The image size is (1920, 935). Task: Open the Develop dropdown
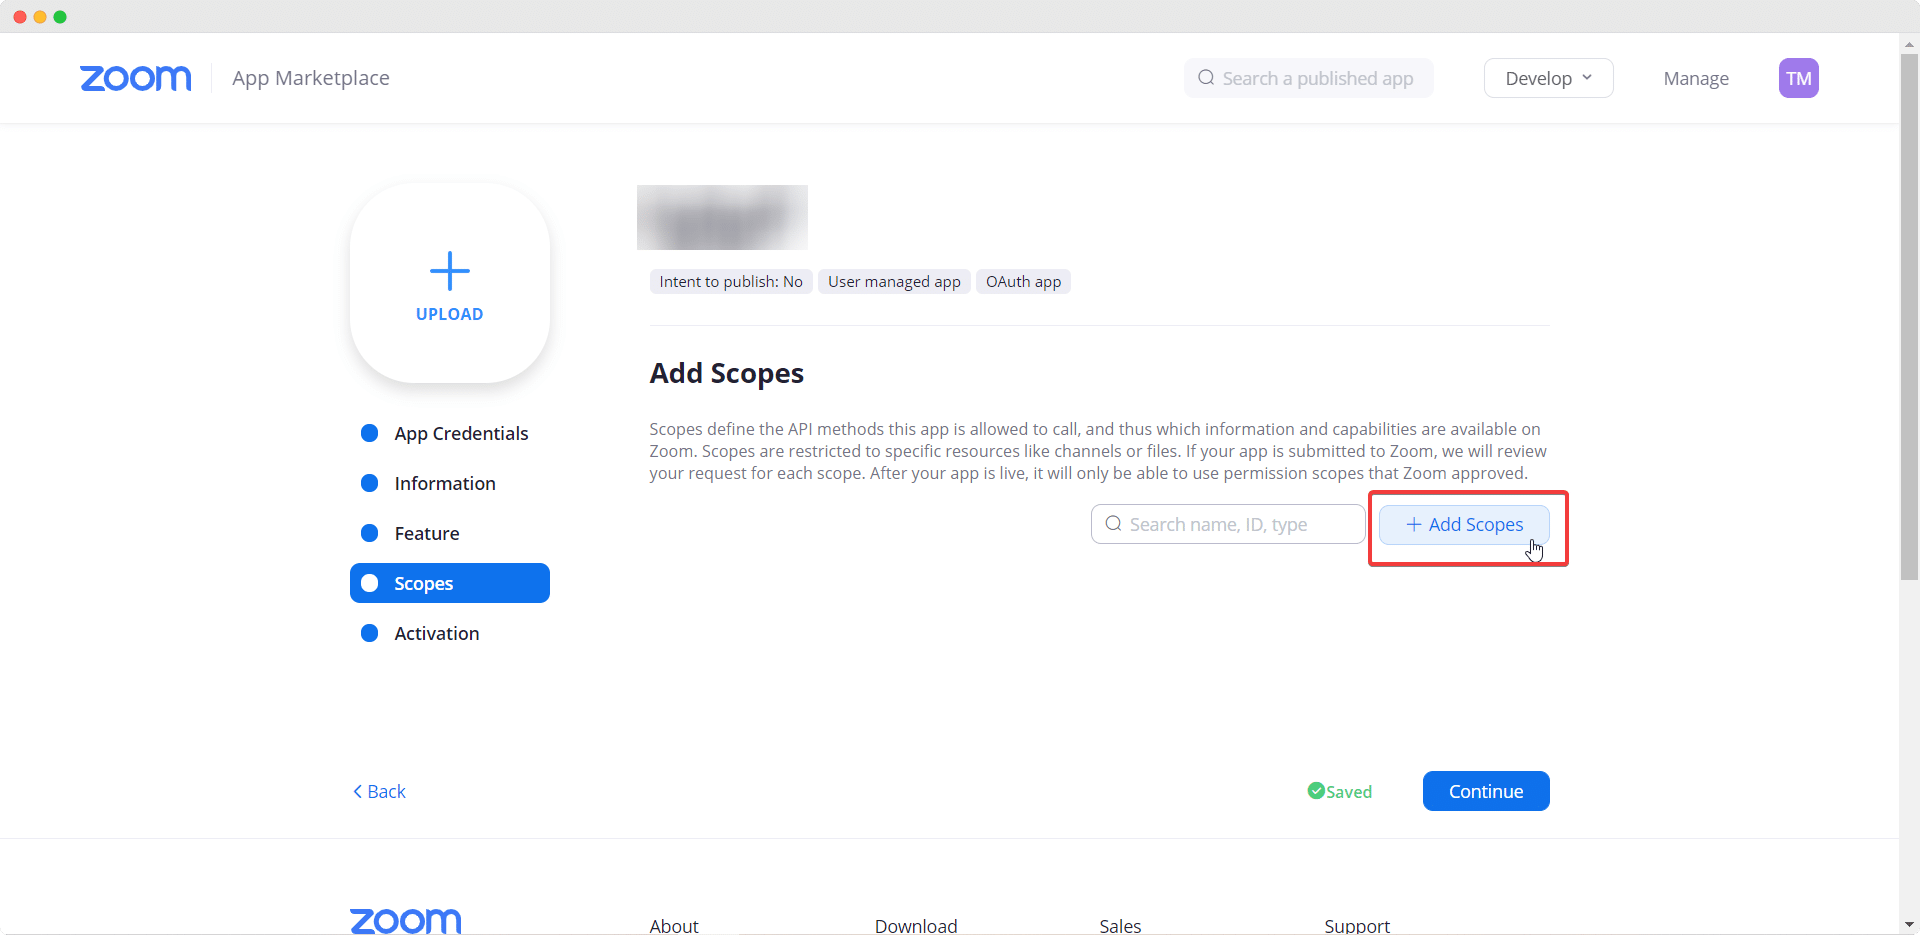1547,78
